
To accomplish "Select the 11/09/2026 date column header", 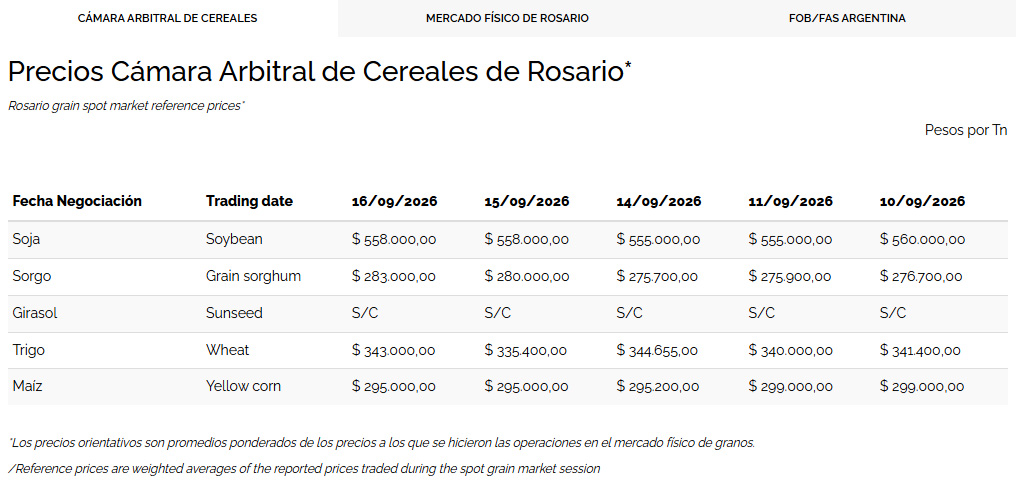I will click(x=791, y=201).
